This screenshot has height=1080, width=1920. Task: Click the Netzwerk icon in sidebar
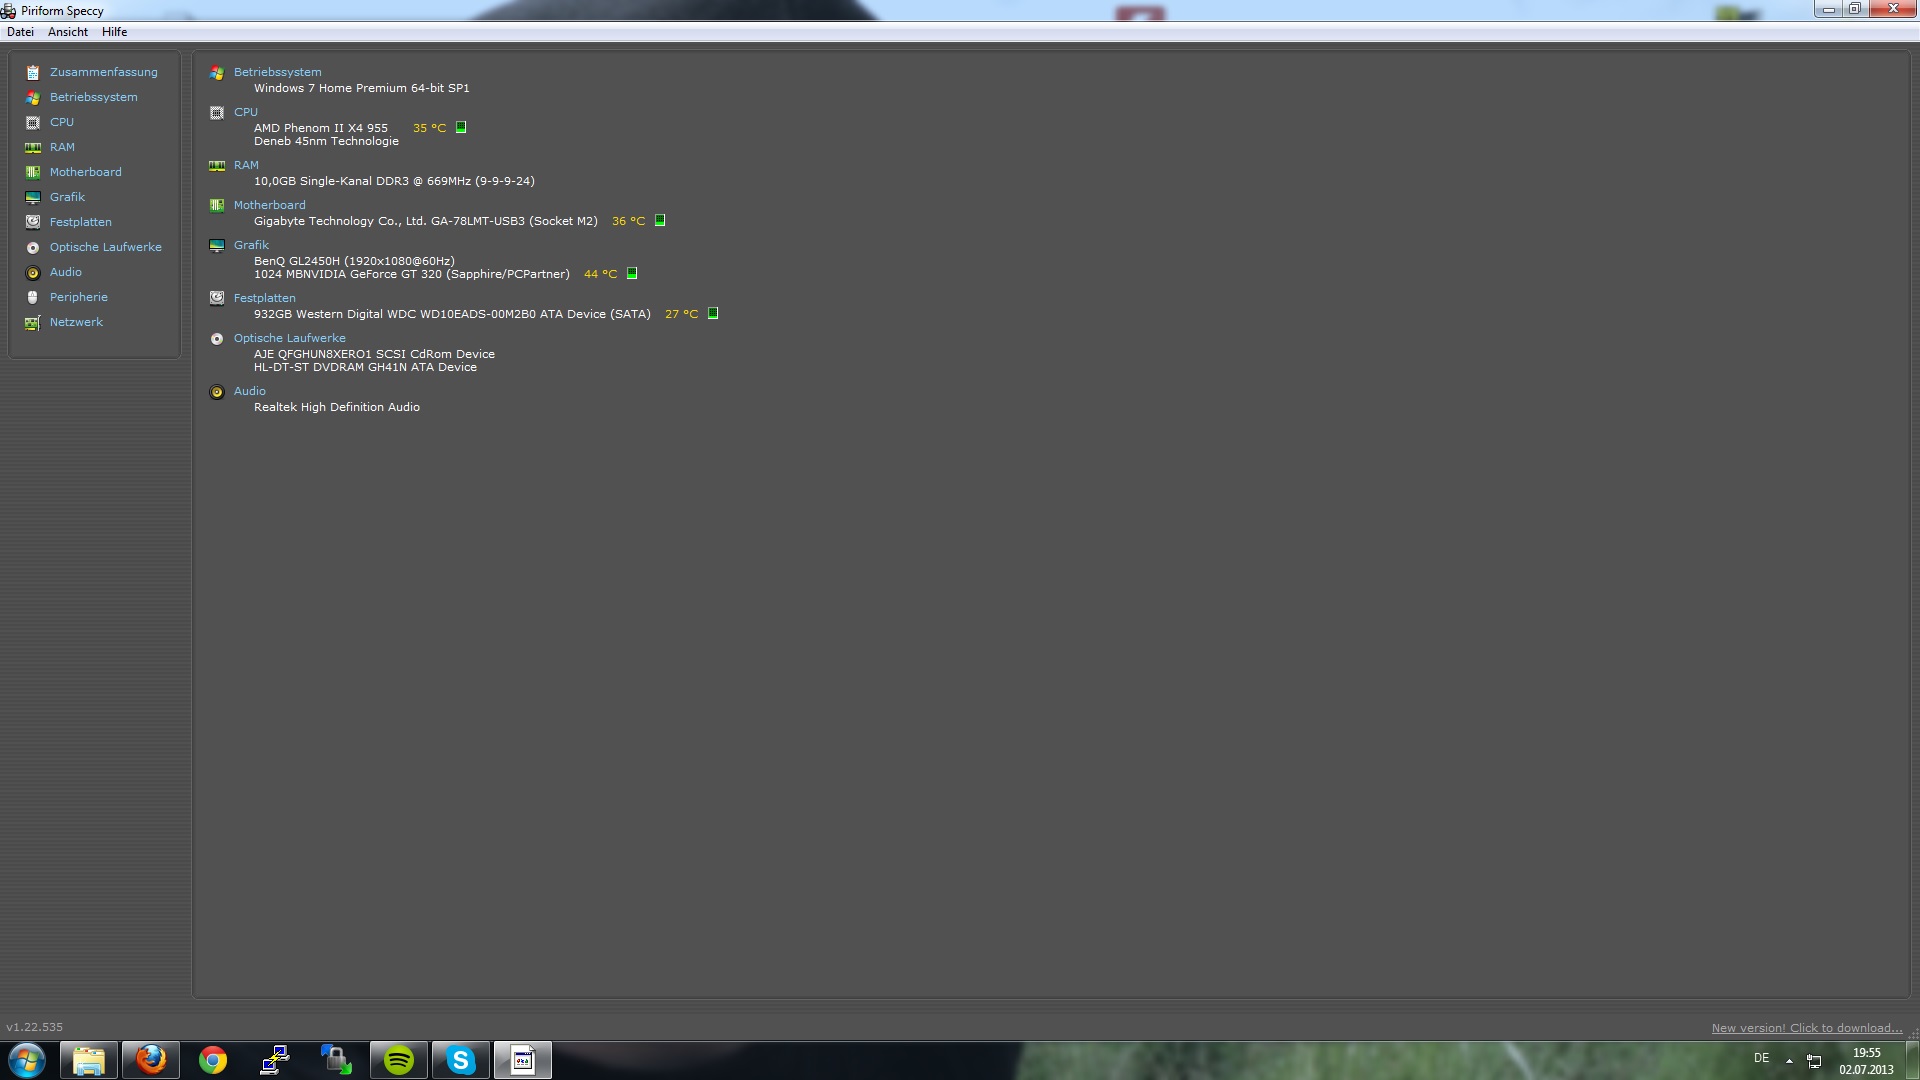(x=33, y=322)
